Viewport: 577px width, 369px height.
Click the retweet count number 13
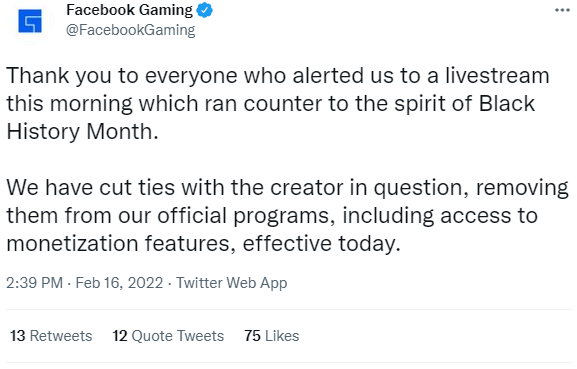click(18, 336)
